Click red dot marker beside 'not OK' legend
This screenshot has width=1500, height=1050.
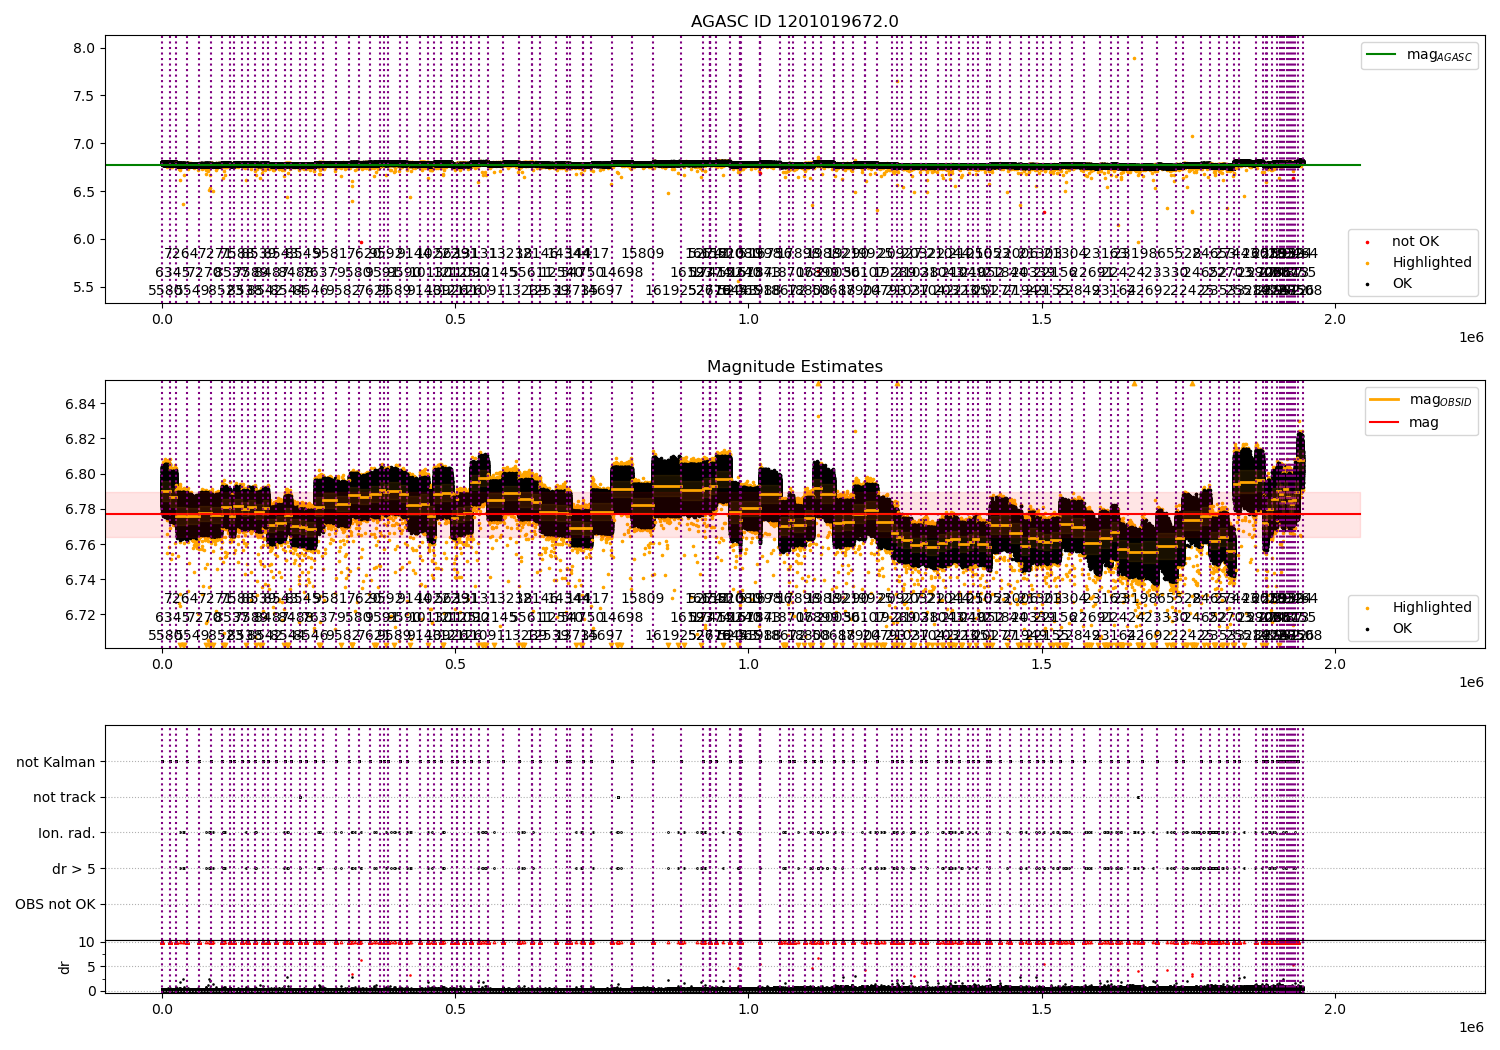(x=1367, y=242)
